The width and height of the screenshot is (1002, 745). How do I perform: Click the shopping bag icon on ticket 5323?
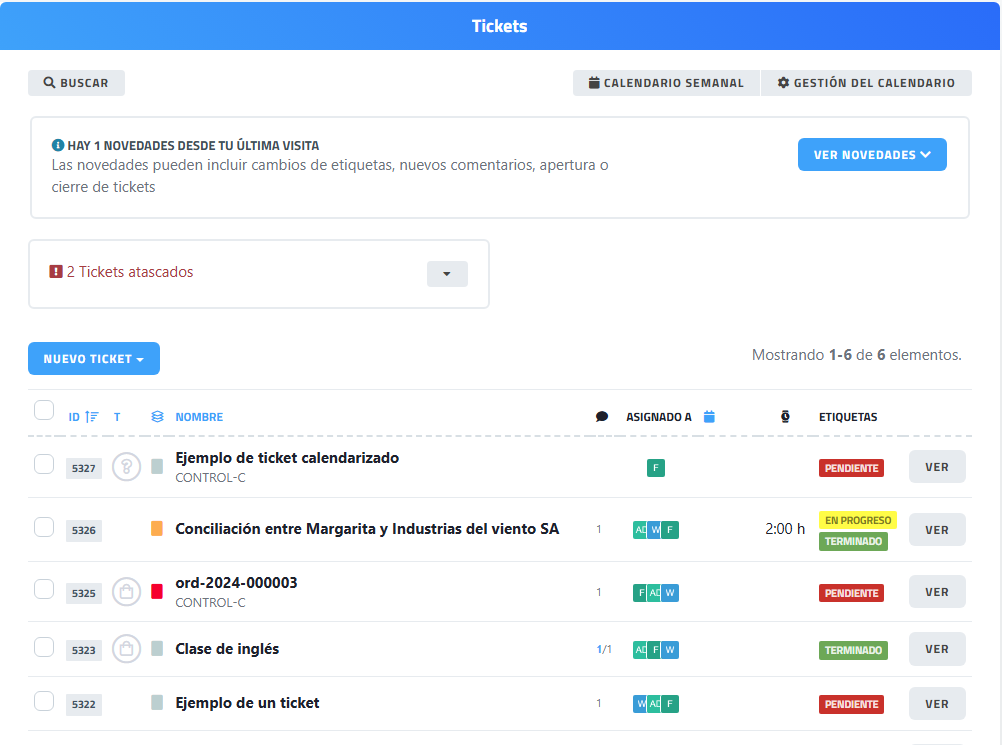pos(126,649)
